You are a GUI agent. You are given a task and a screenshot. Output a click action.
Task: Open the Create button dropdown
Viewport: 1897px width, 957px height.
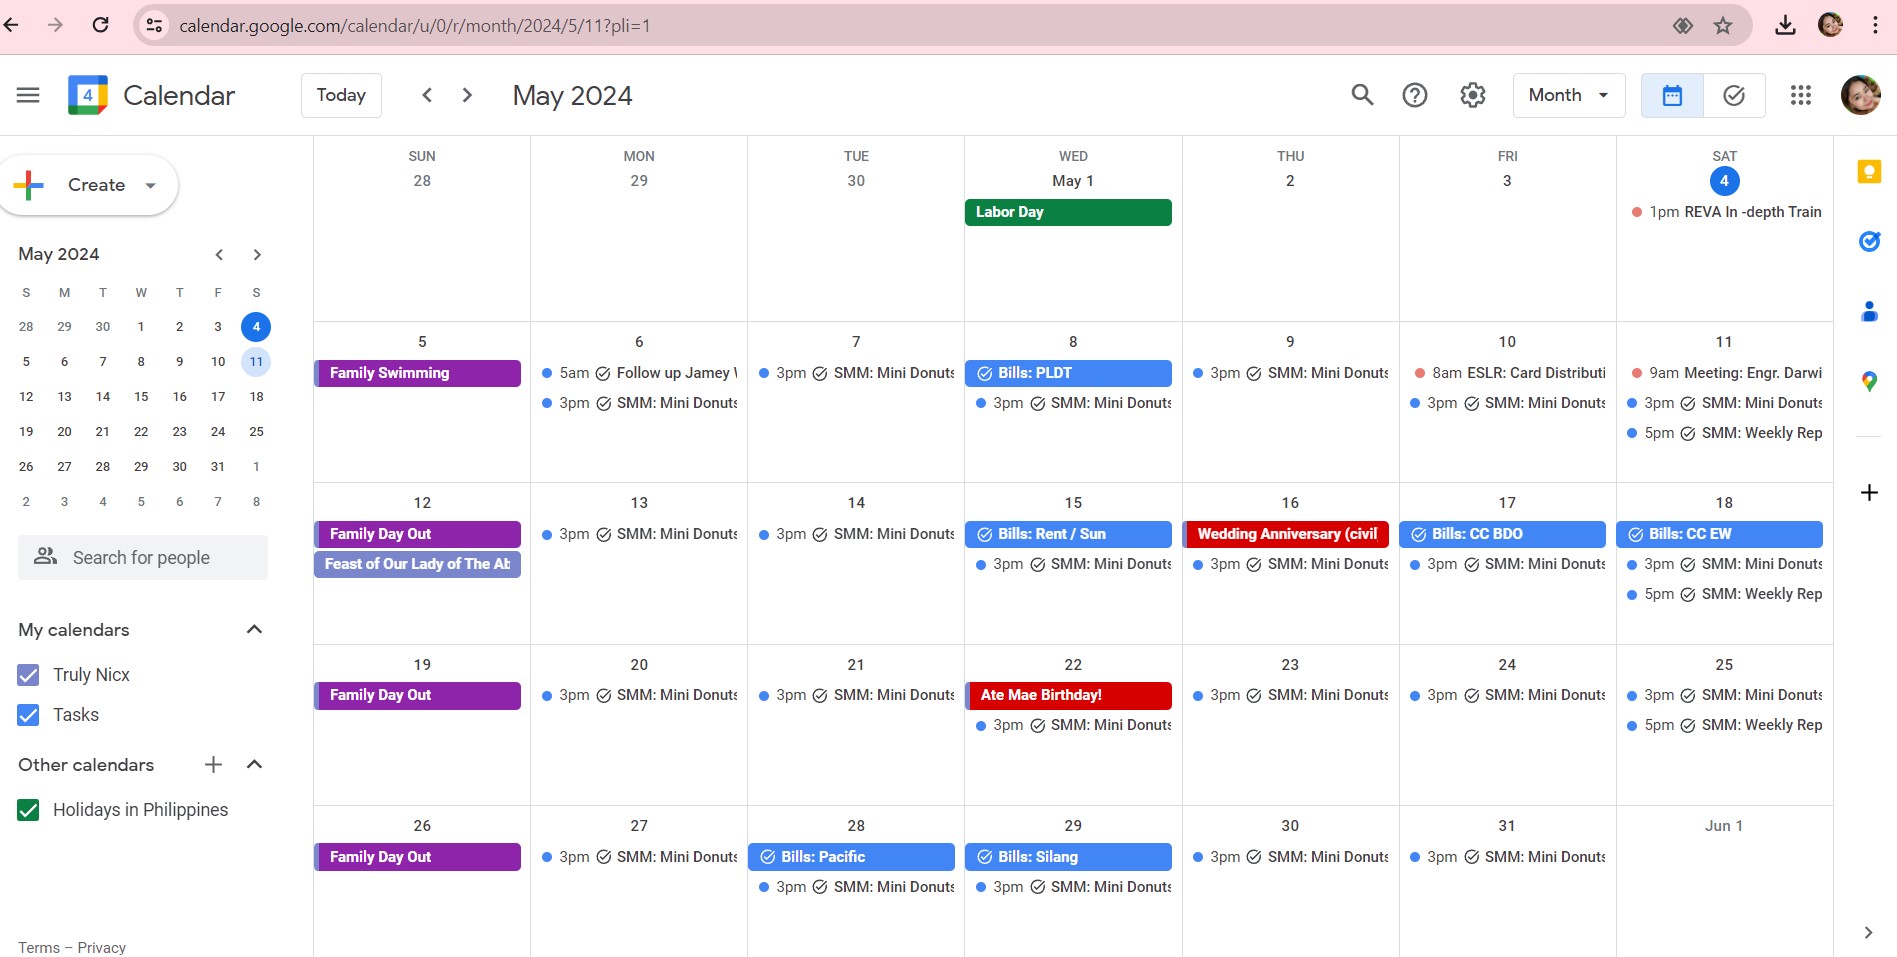151,185
